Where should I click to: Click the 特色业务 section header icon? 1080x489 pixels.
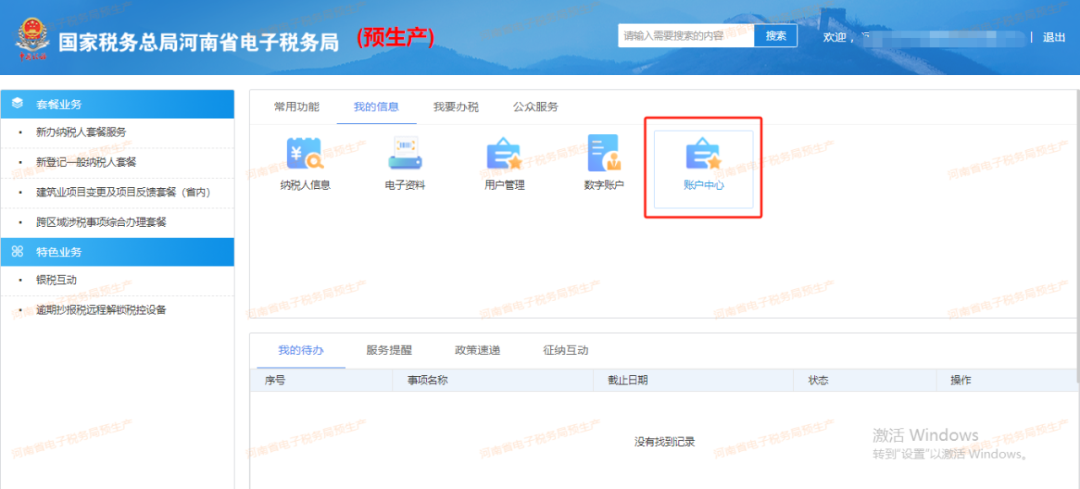(x=18, y=252)
